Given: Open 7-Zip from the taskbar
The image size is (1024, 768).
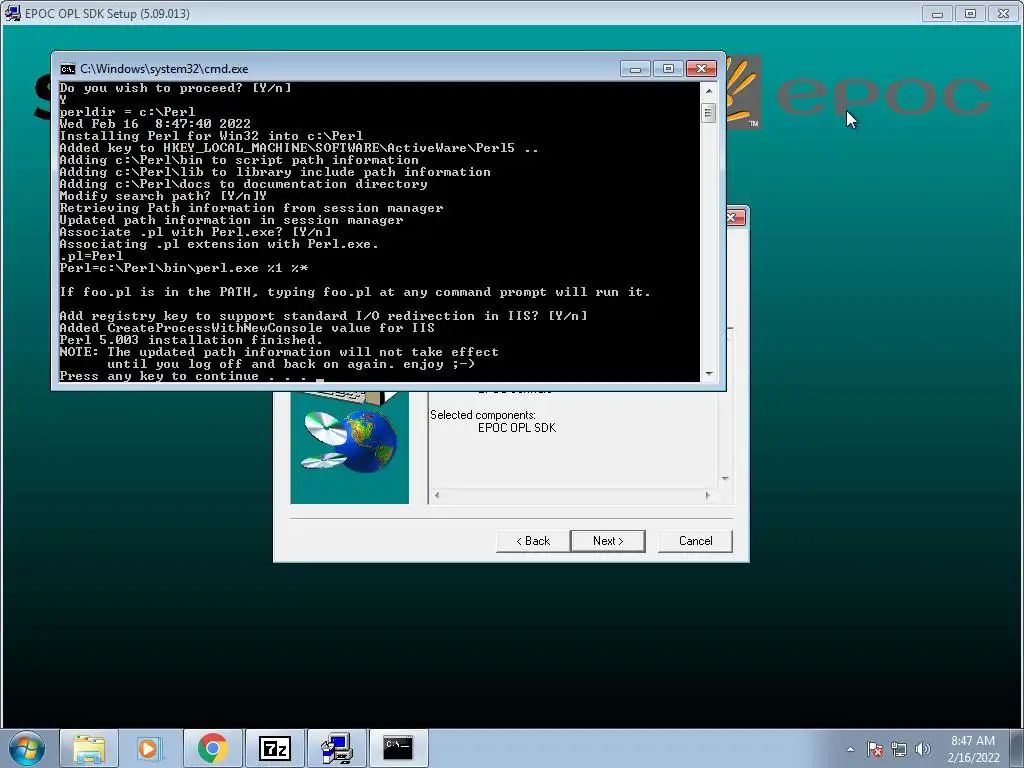Looking at the screenshot, I should point(274,748).
